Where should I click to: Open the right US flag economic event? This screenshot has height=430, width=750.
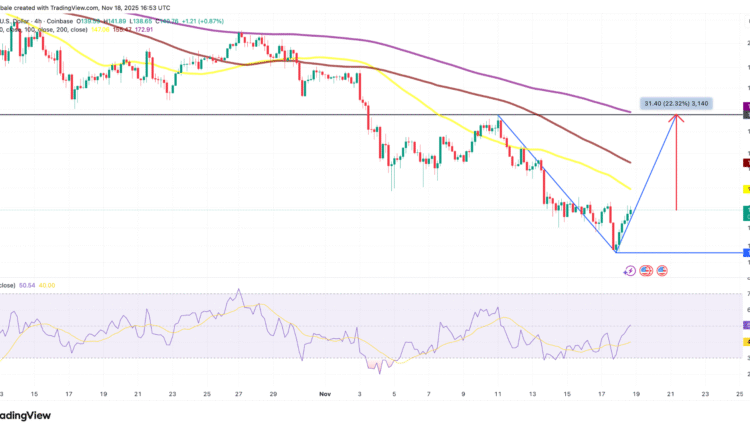pyautogui.click(x=661, y=270)
